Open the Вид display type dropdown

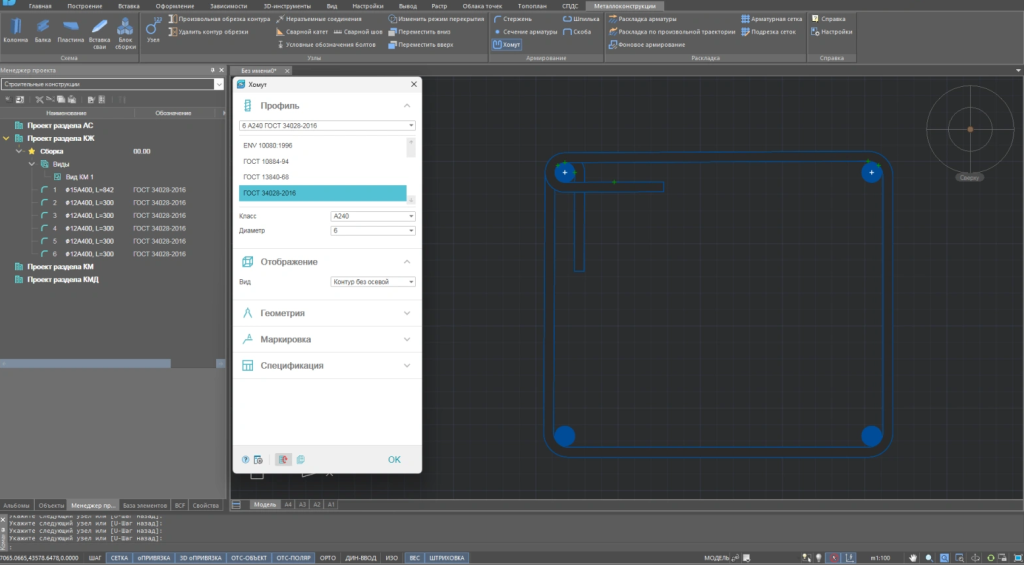[372, 282]
